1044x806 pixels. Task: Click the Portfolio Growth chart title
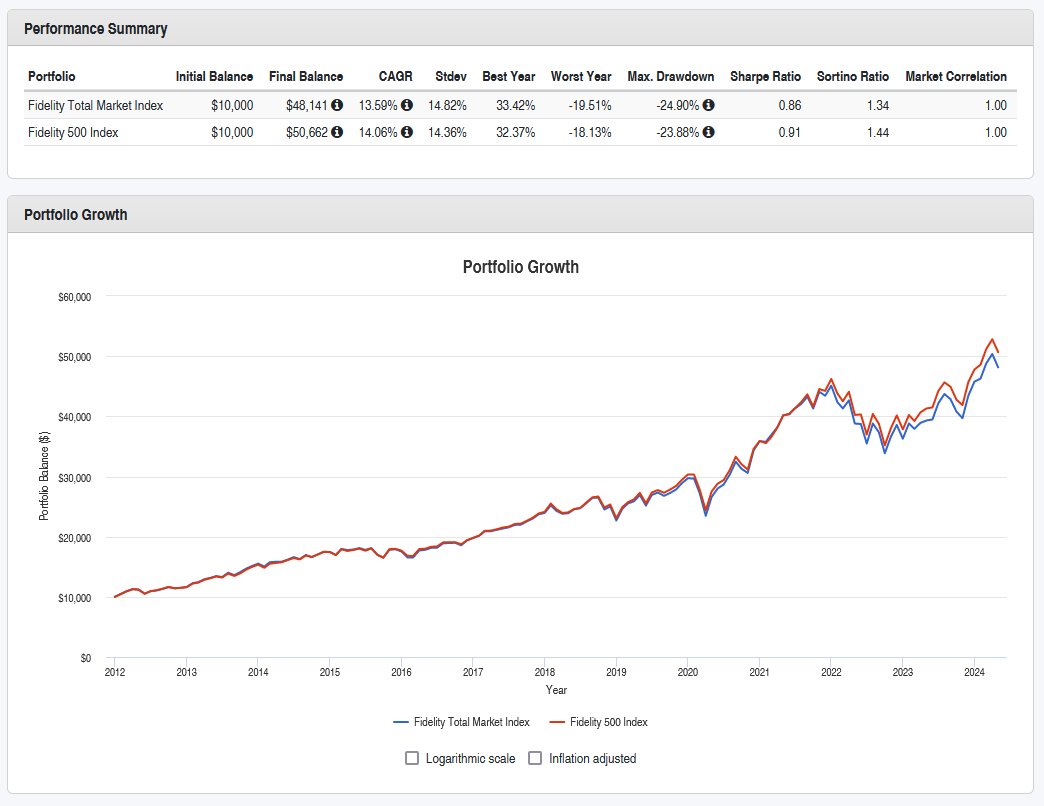[521, 267]
